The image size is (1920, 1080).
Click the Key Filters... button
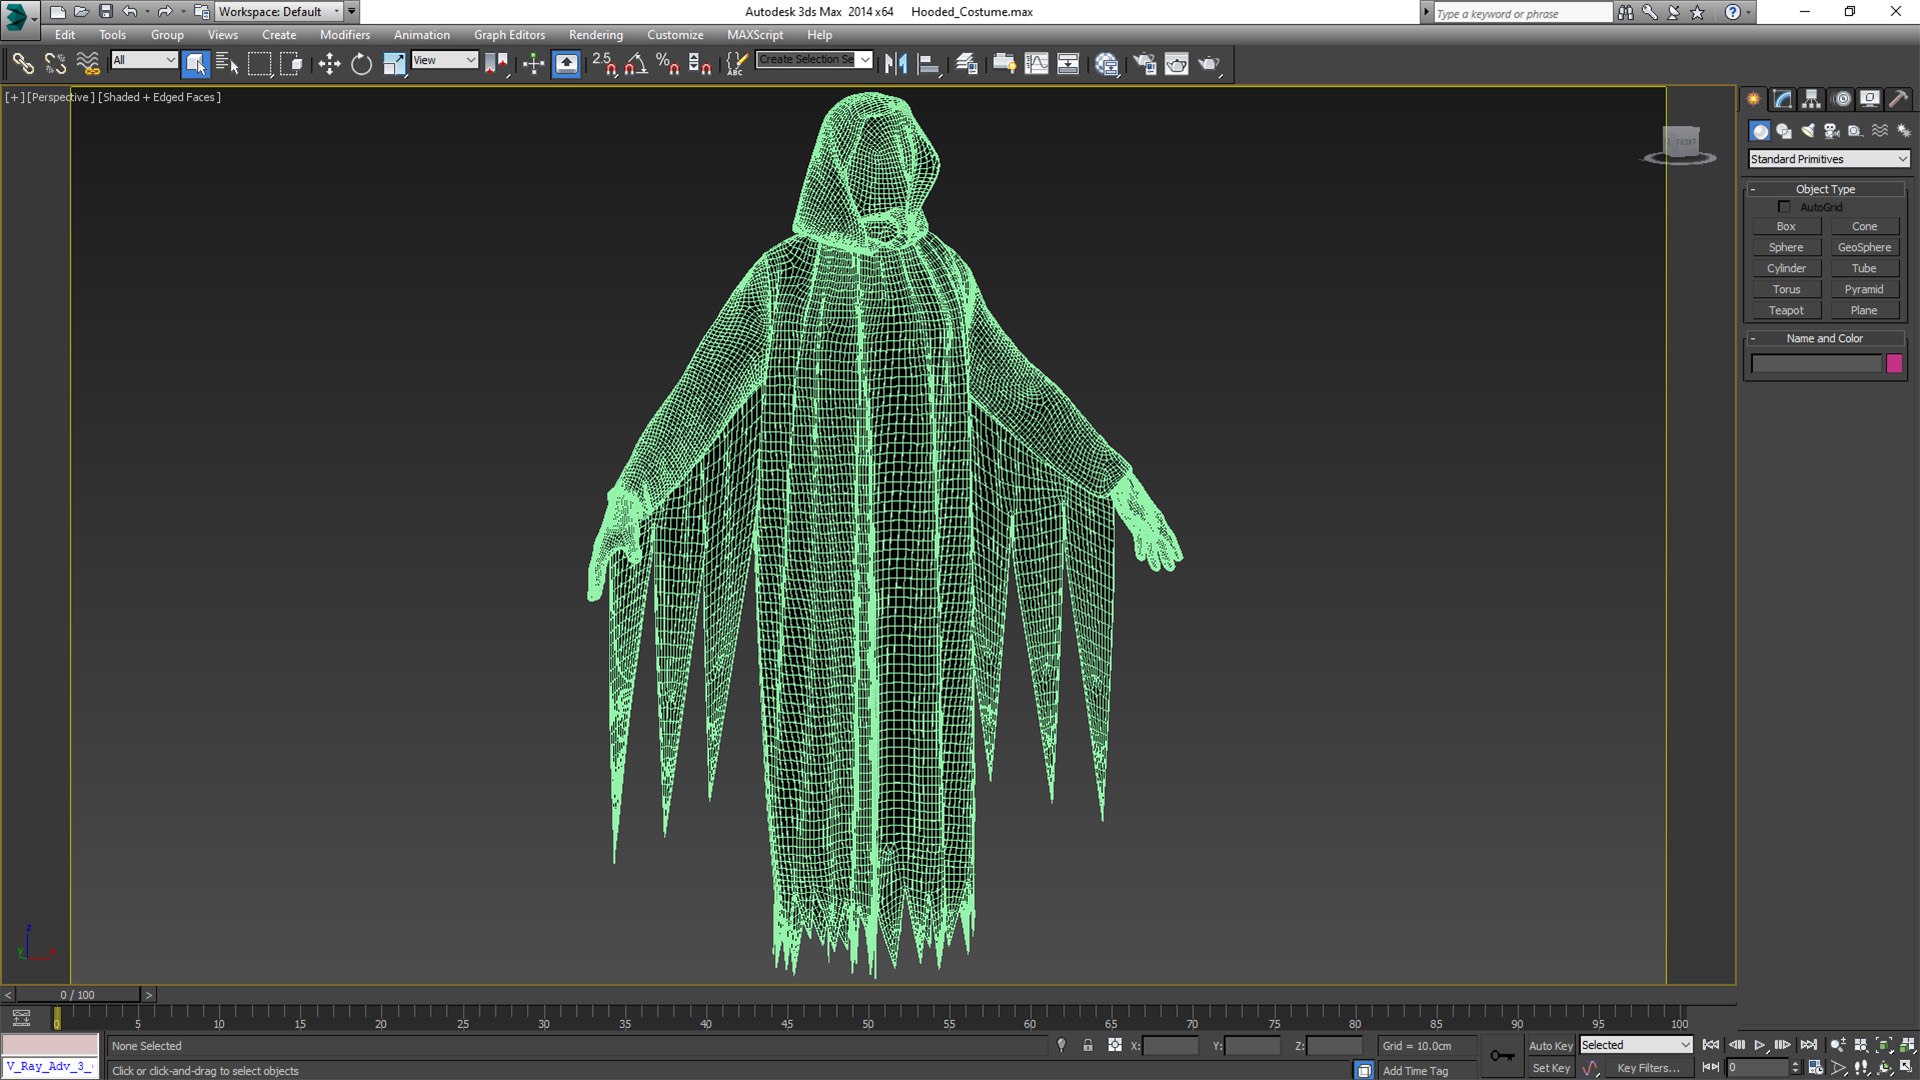pyautogui.click(x=1648, y=1068)
